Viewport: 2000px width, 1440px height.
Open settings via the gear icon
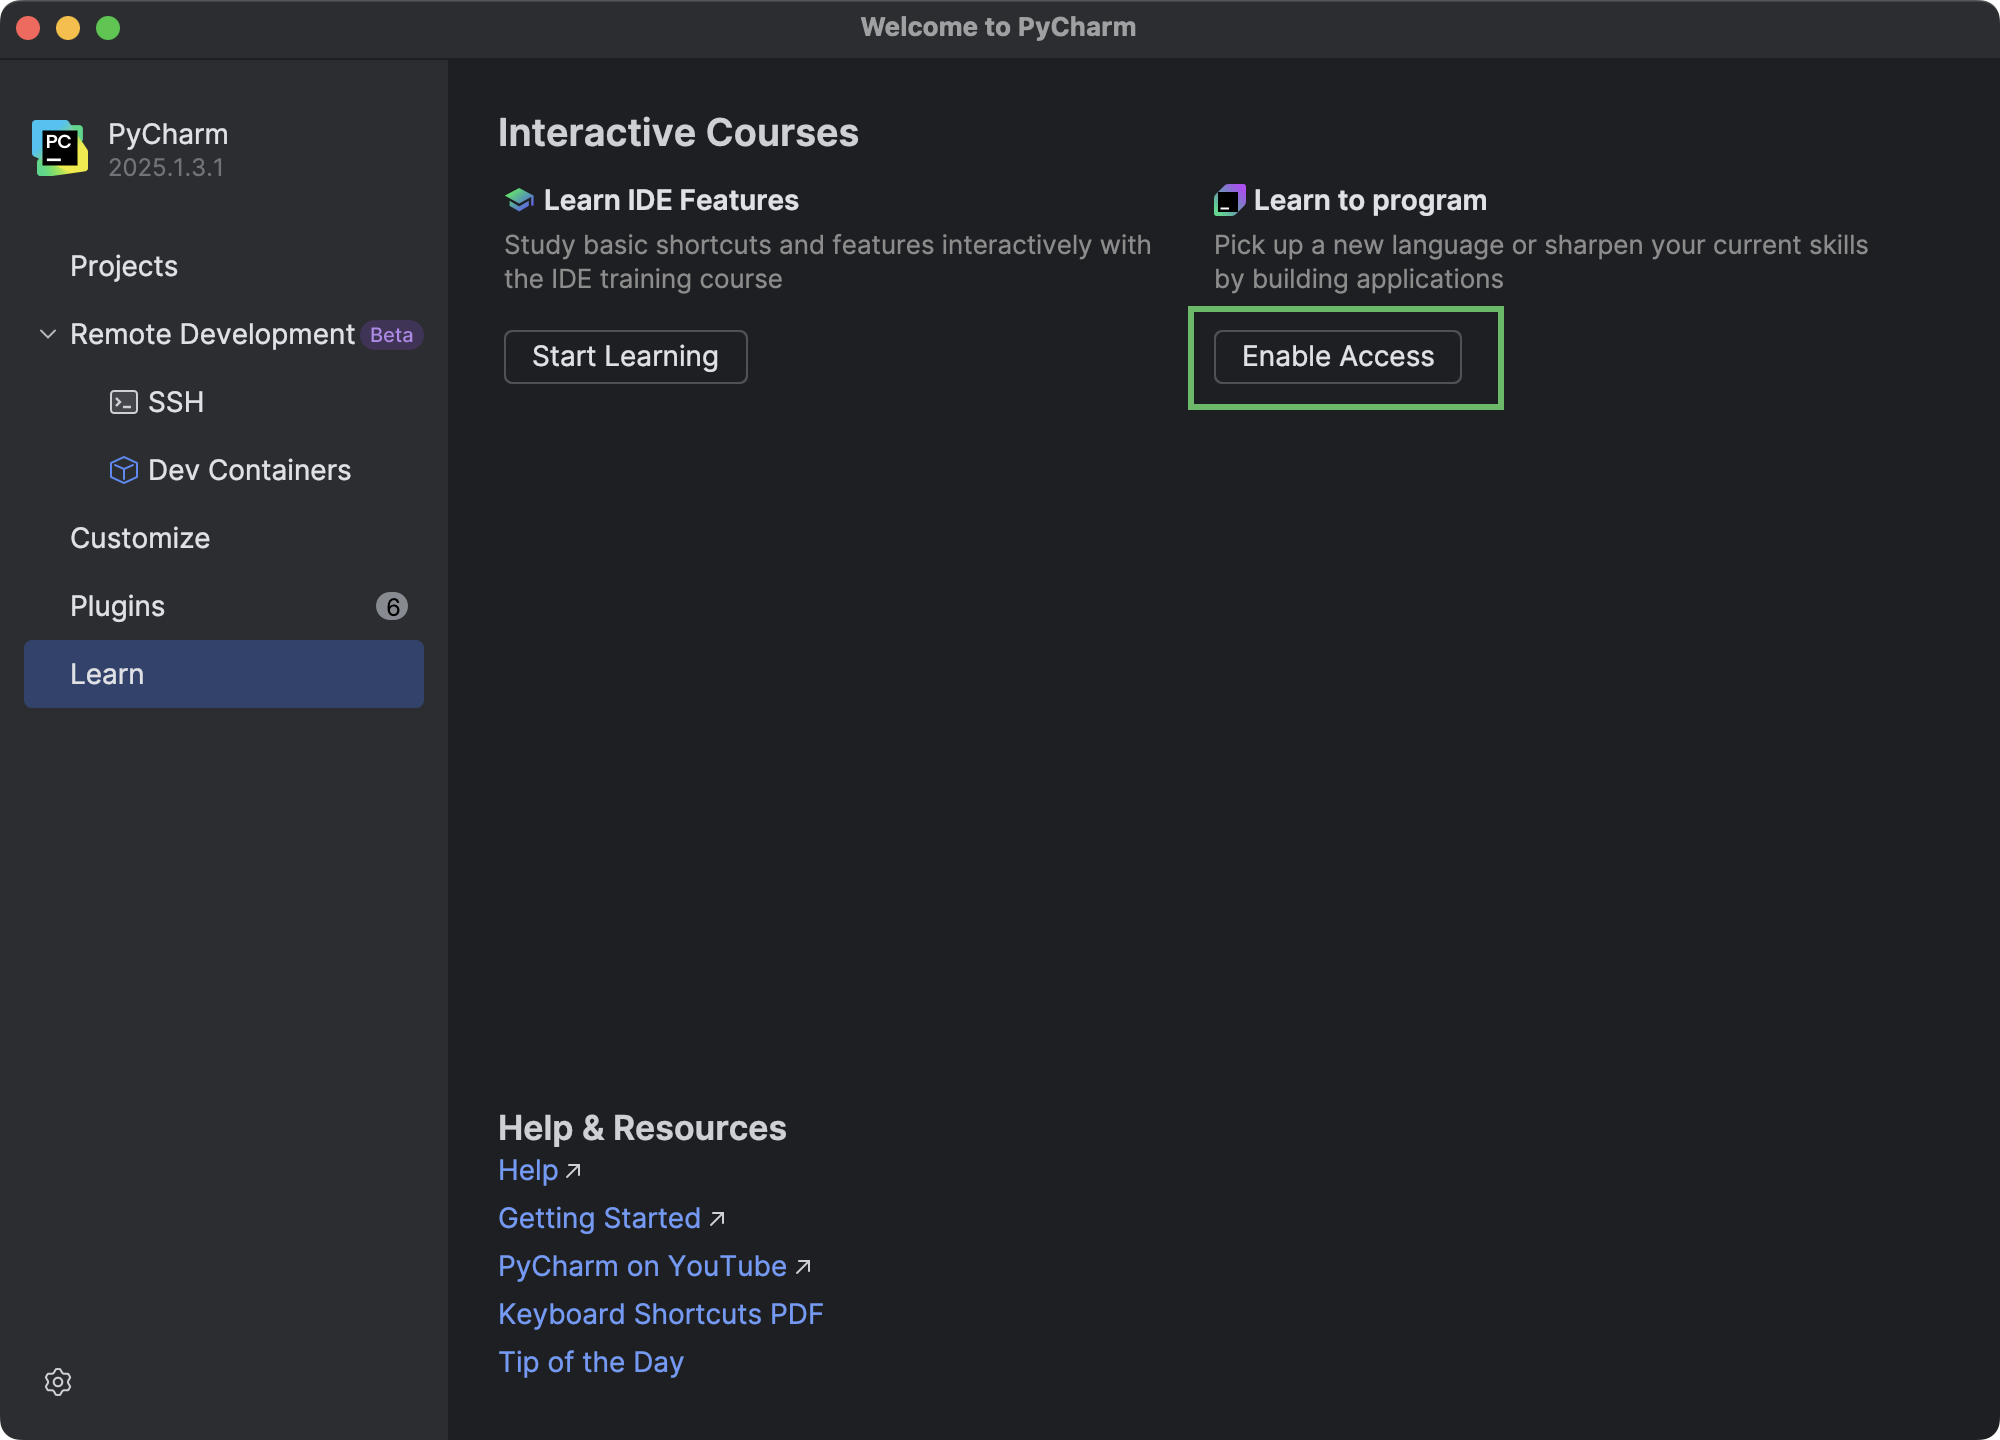click(59, 1381)
